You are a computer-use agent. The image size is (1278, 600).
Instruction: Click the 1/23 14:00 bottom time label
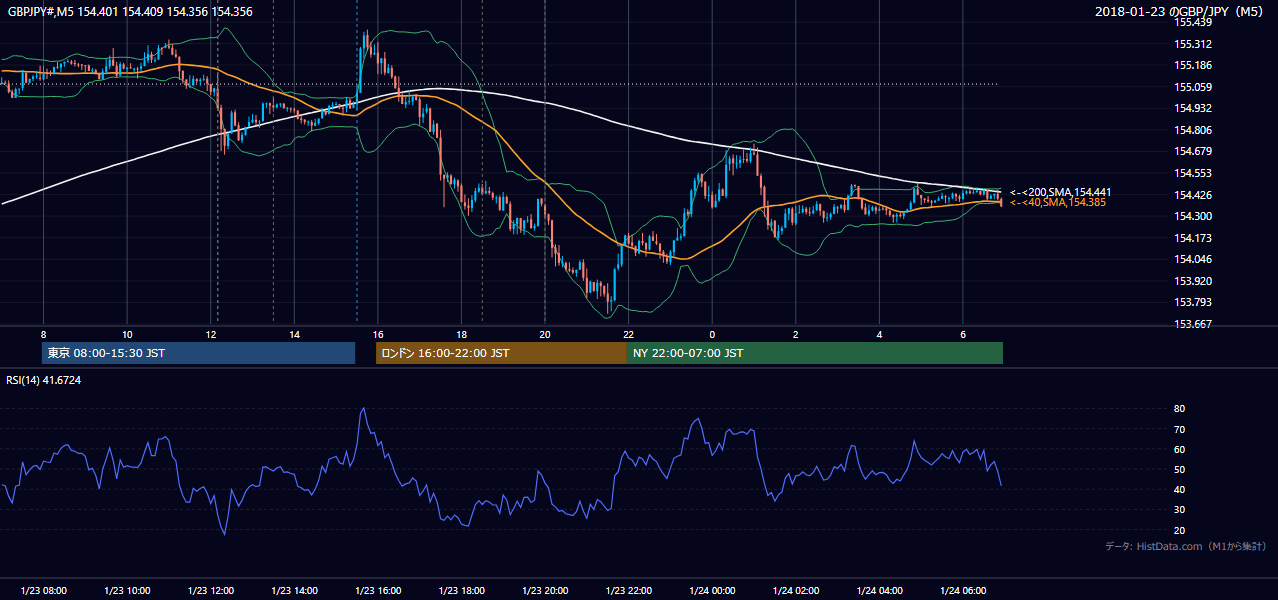click(x=294, y=591)
